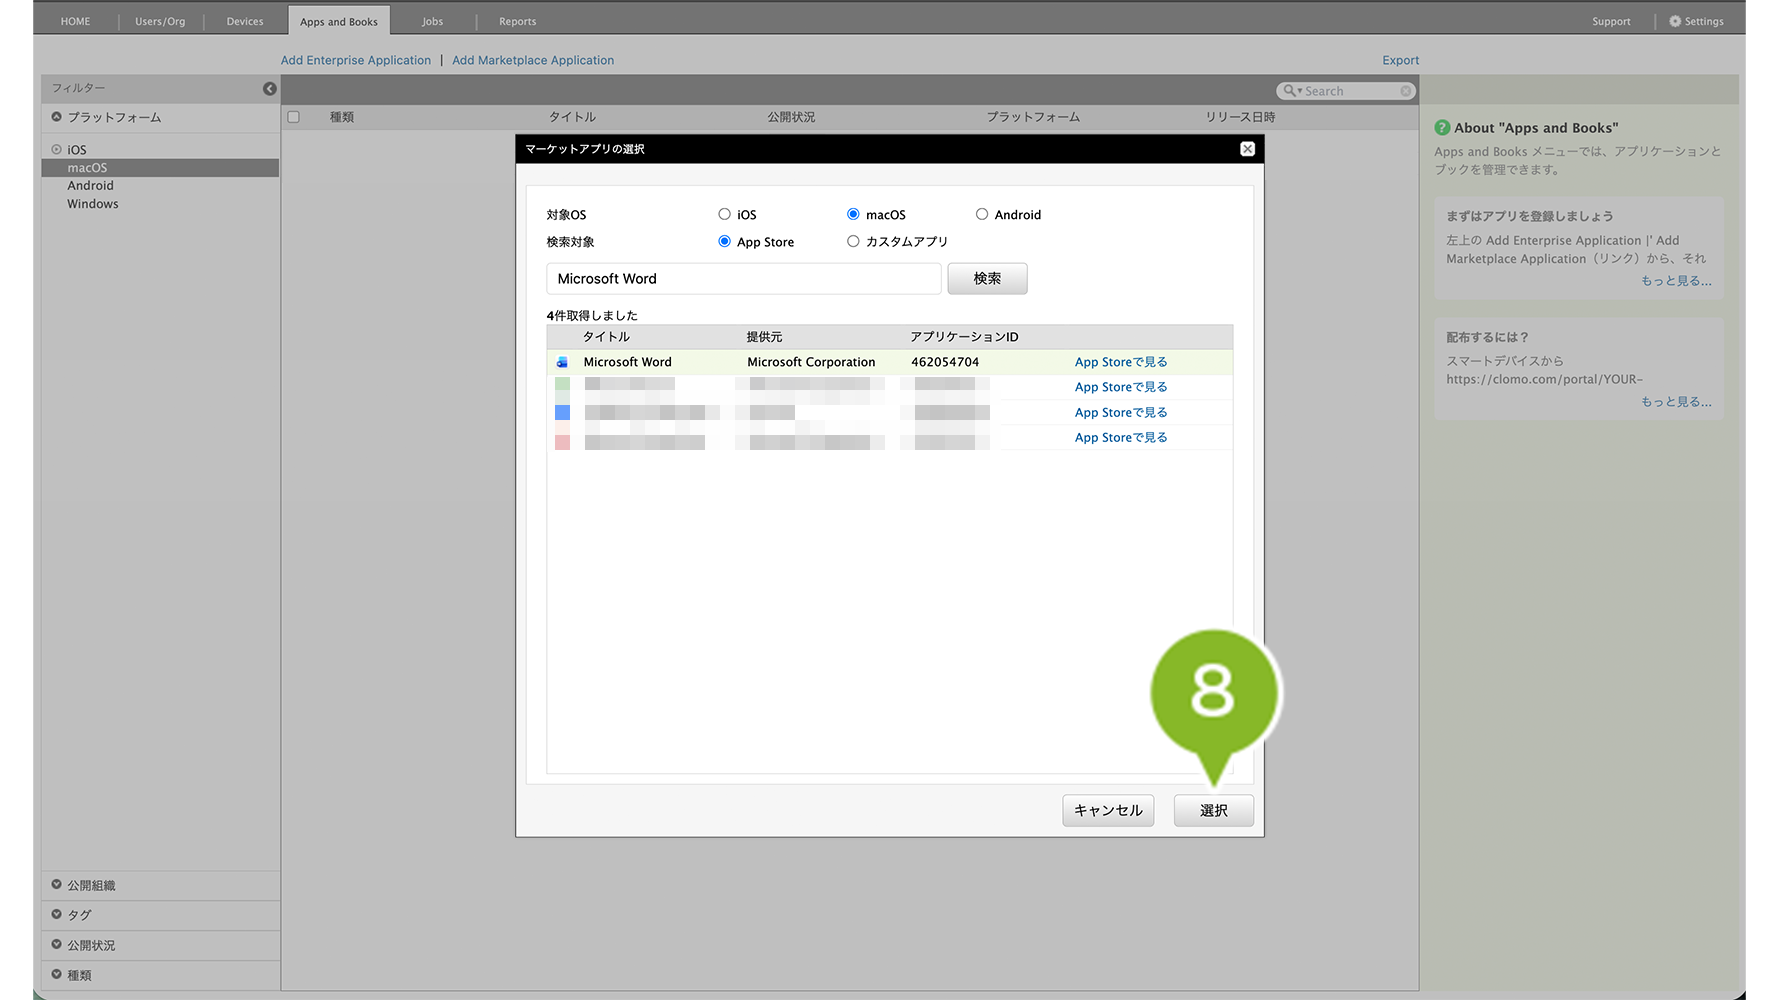The width and height of the screenshot is (1778, 1000).
Task: Click the プラットフォーム column header
Action: pos(1033,117)
